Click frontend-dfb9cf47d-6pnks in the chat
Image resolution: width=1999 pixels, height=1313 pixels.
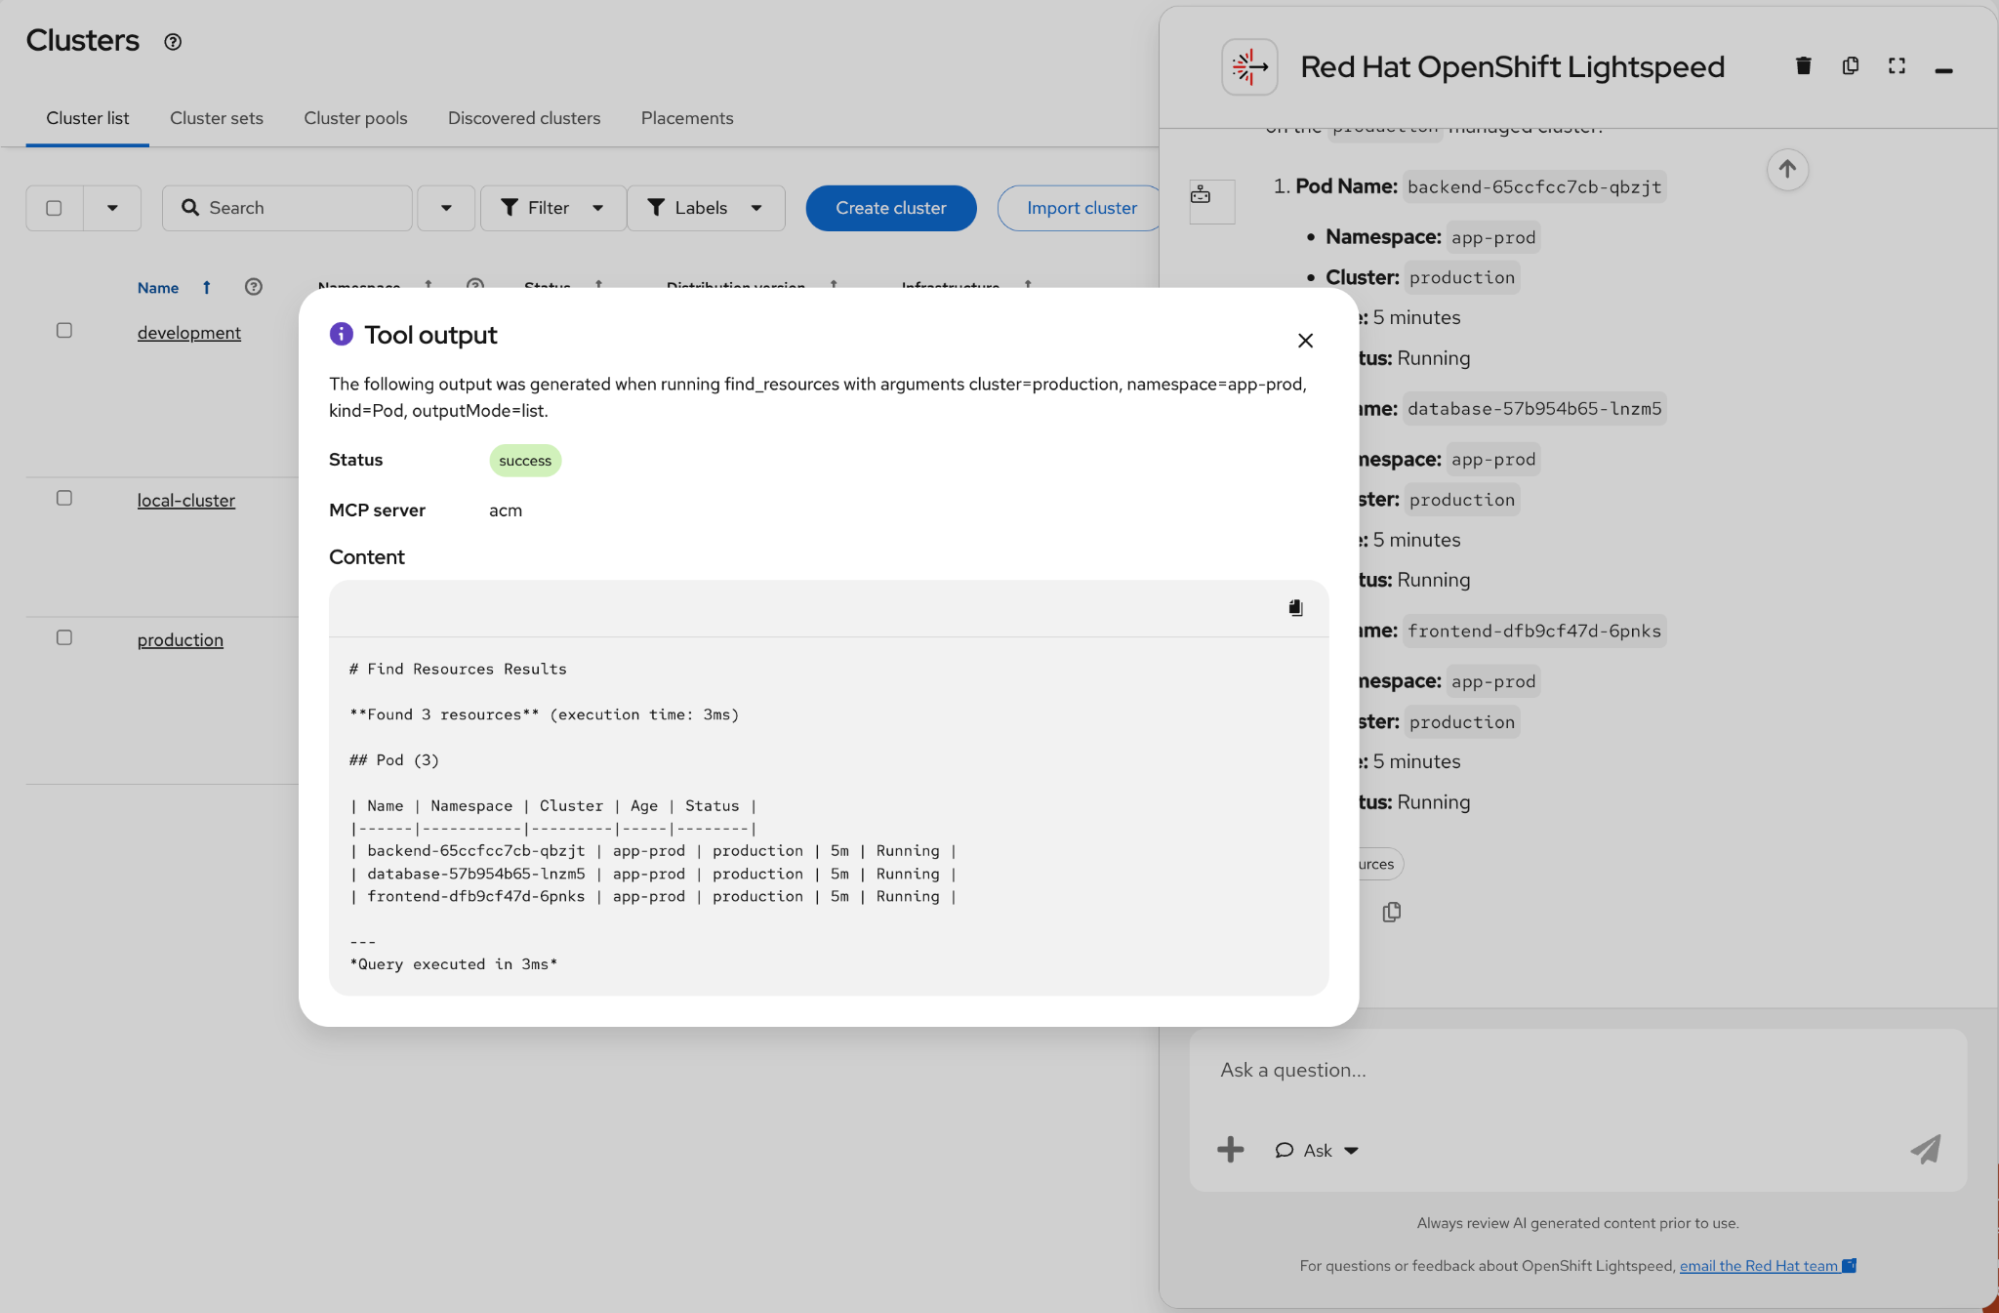1534,631
